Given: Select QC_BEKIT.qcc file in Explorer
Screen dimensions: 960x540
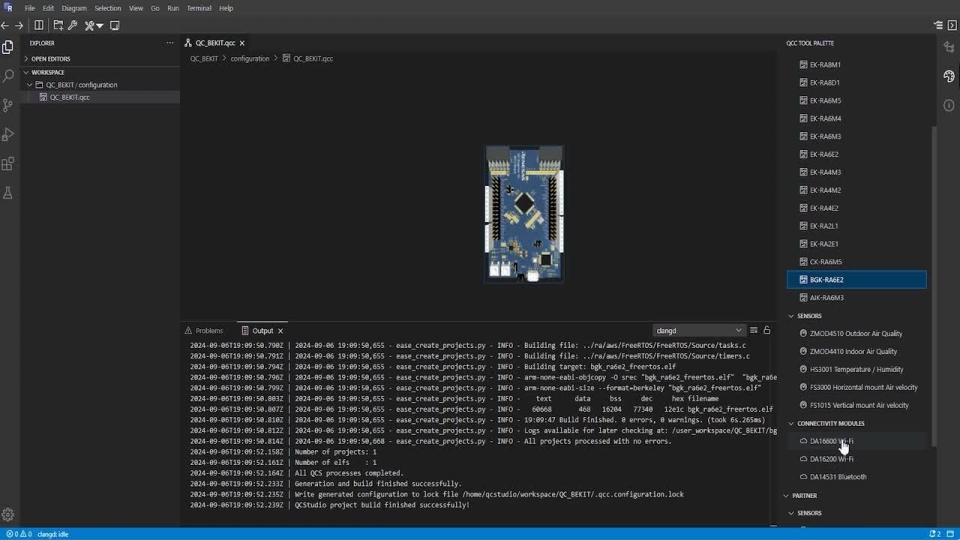Looking at the screenshot, I should [x=69, y=98].
